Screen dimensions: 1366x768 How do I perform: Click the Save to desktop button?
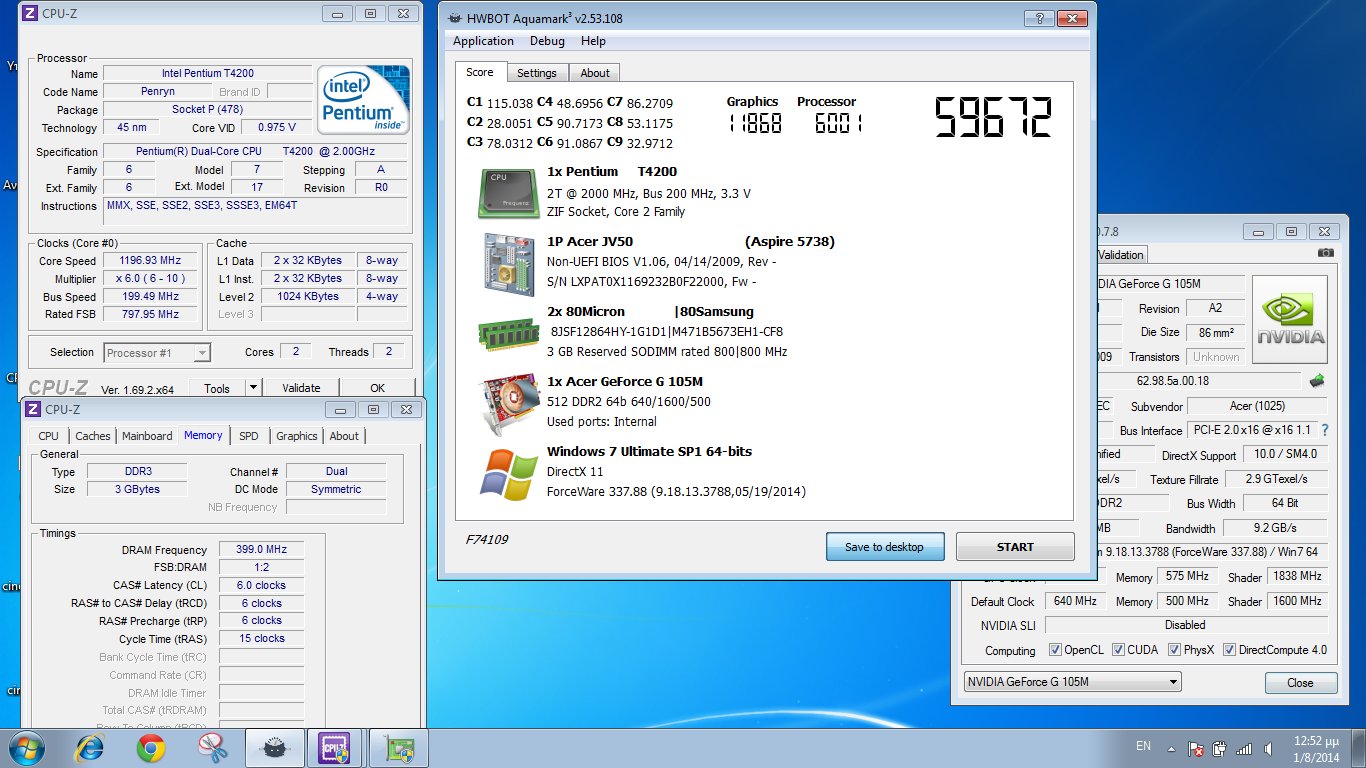point(885,547)
